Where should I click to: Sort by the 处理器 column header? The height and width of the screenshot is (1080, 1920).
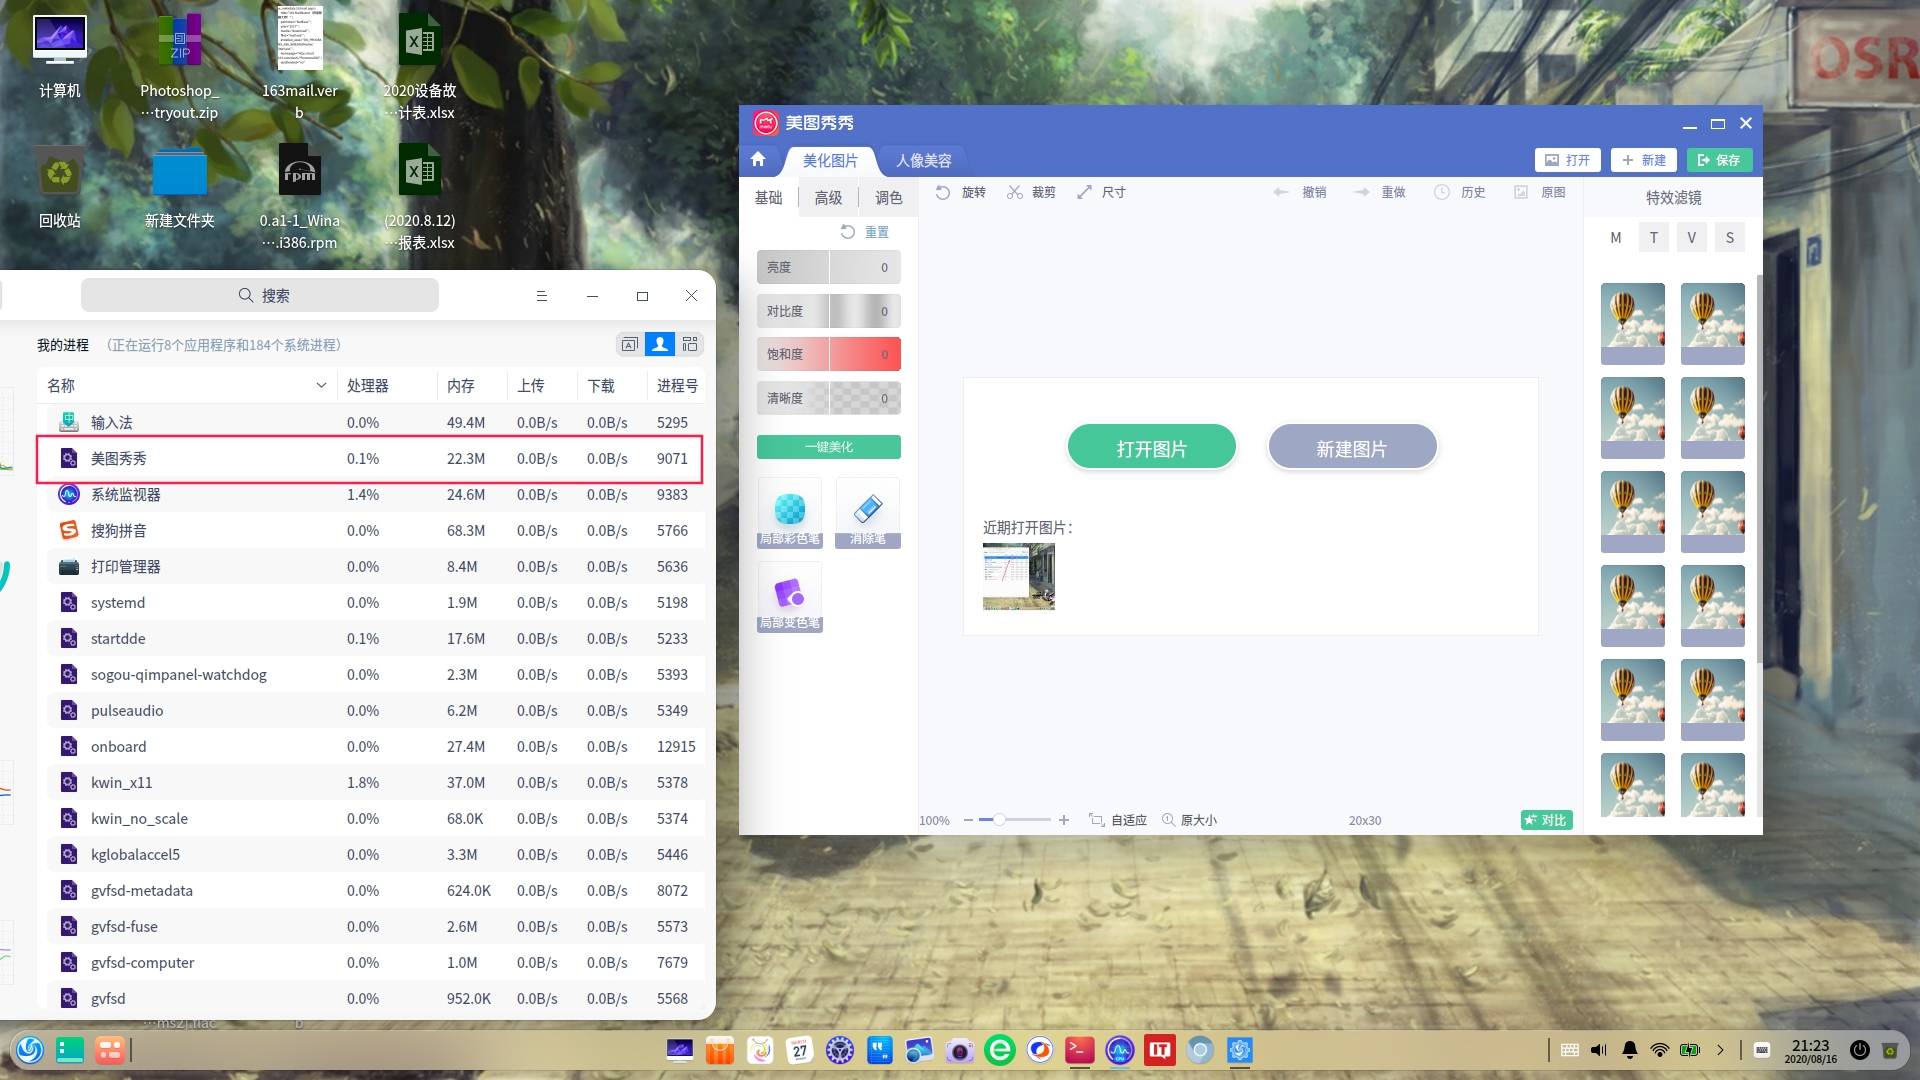[x=368, y=386]
